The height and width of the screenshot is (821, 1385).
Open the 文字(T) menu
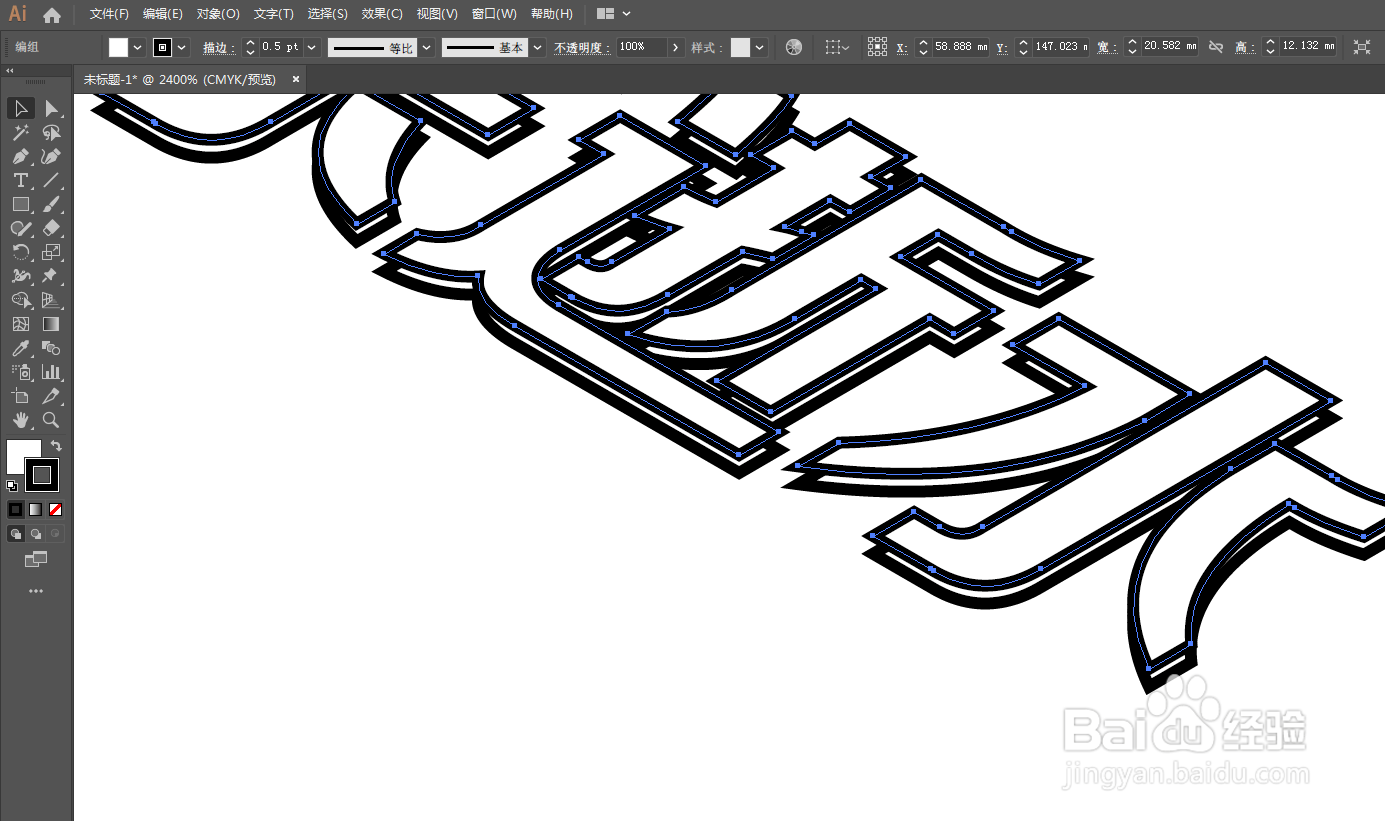(274, 14)
